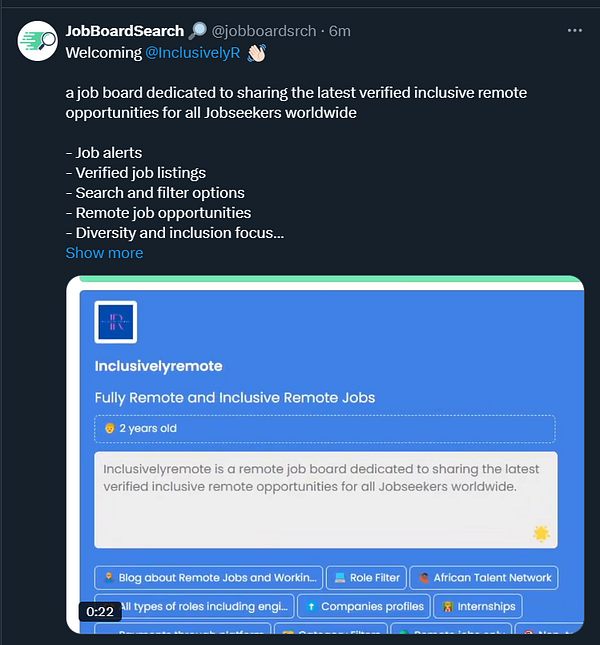Click the video 0:22 duration badge

(100, 611)
